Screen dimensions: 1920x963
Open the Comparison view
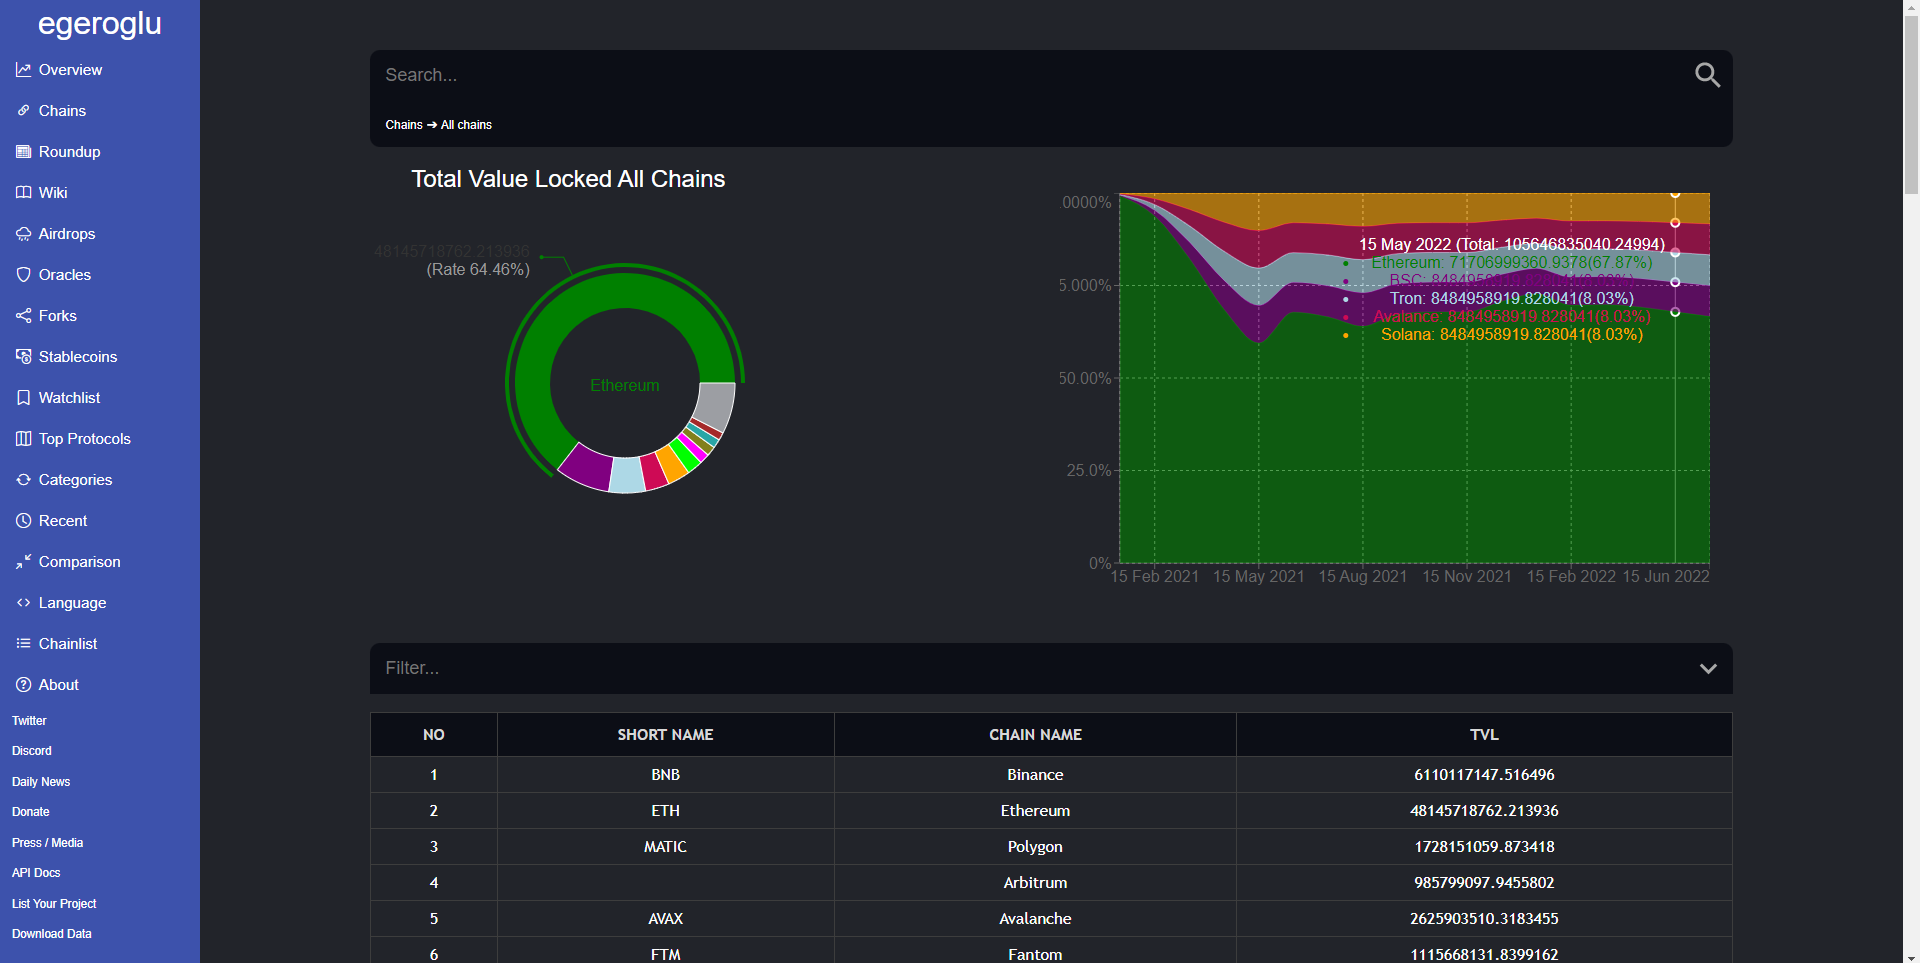pyautogui.click(x=79, y=561)
